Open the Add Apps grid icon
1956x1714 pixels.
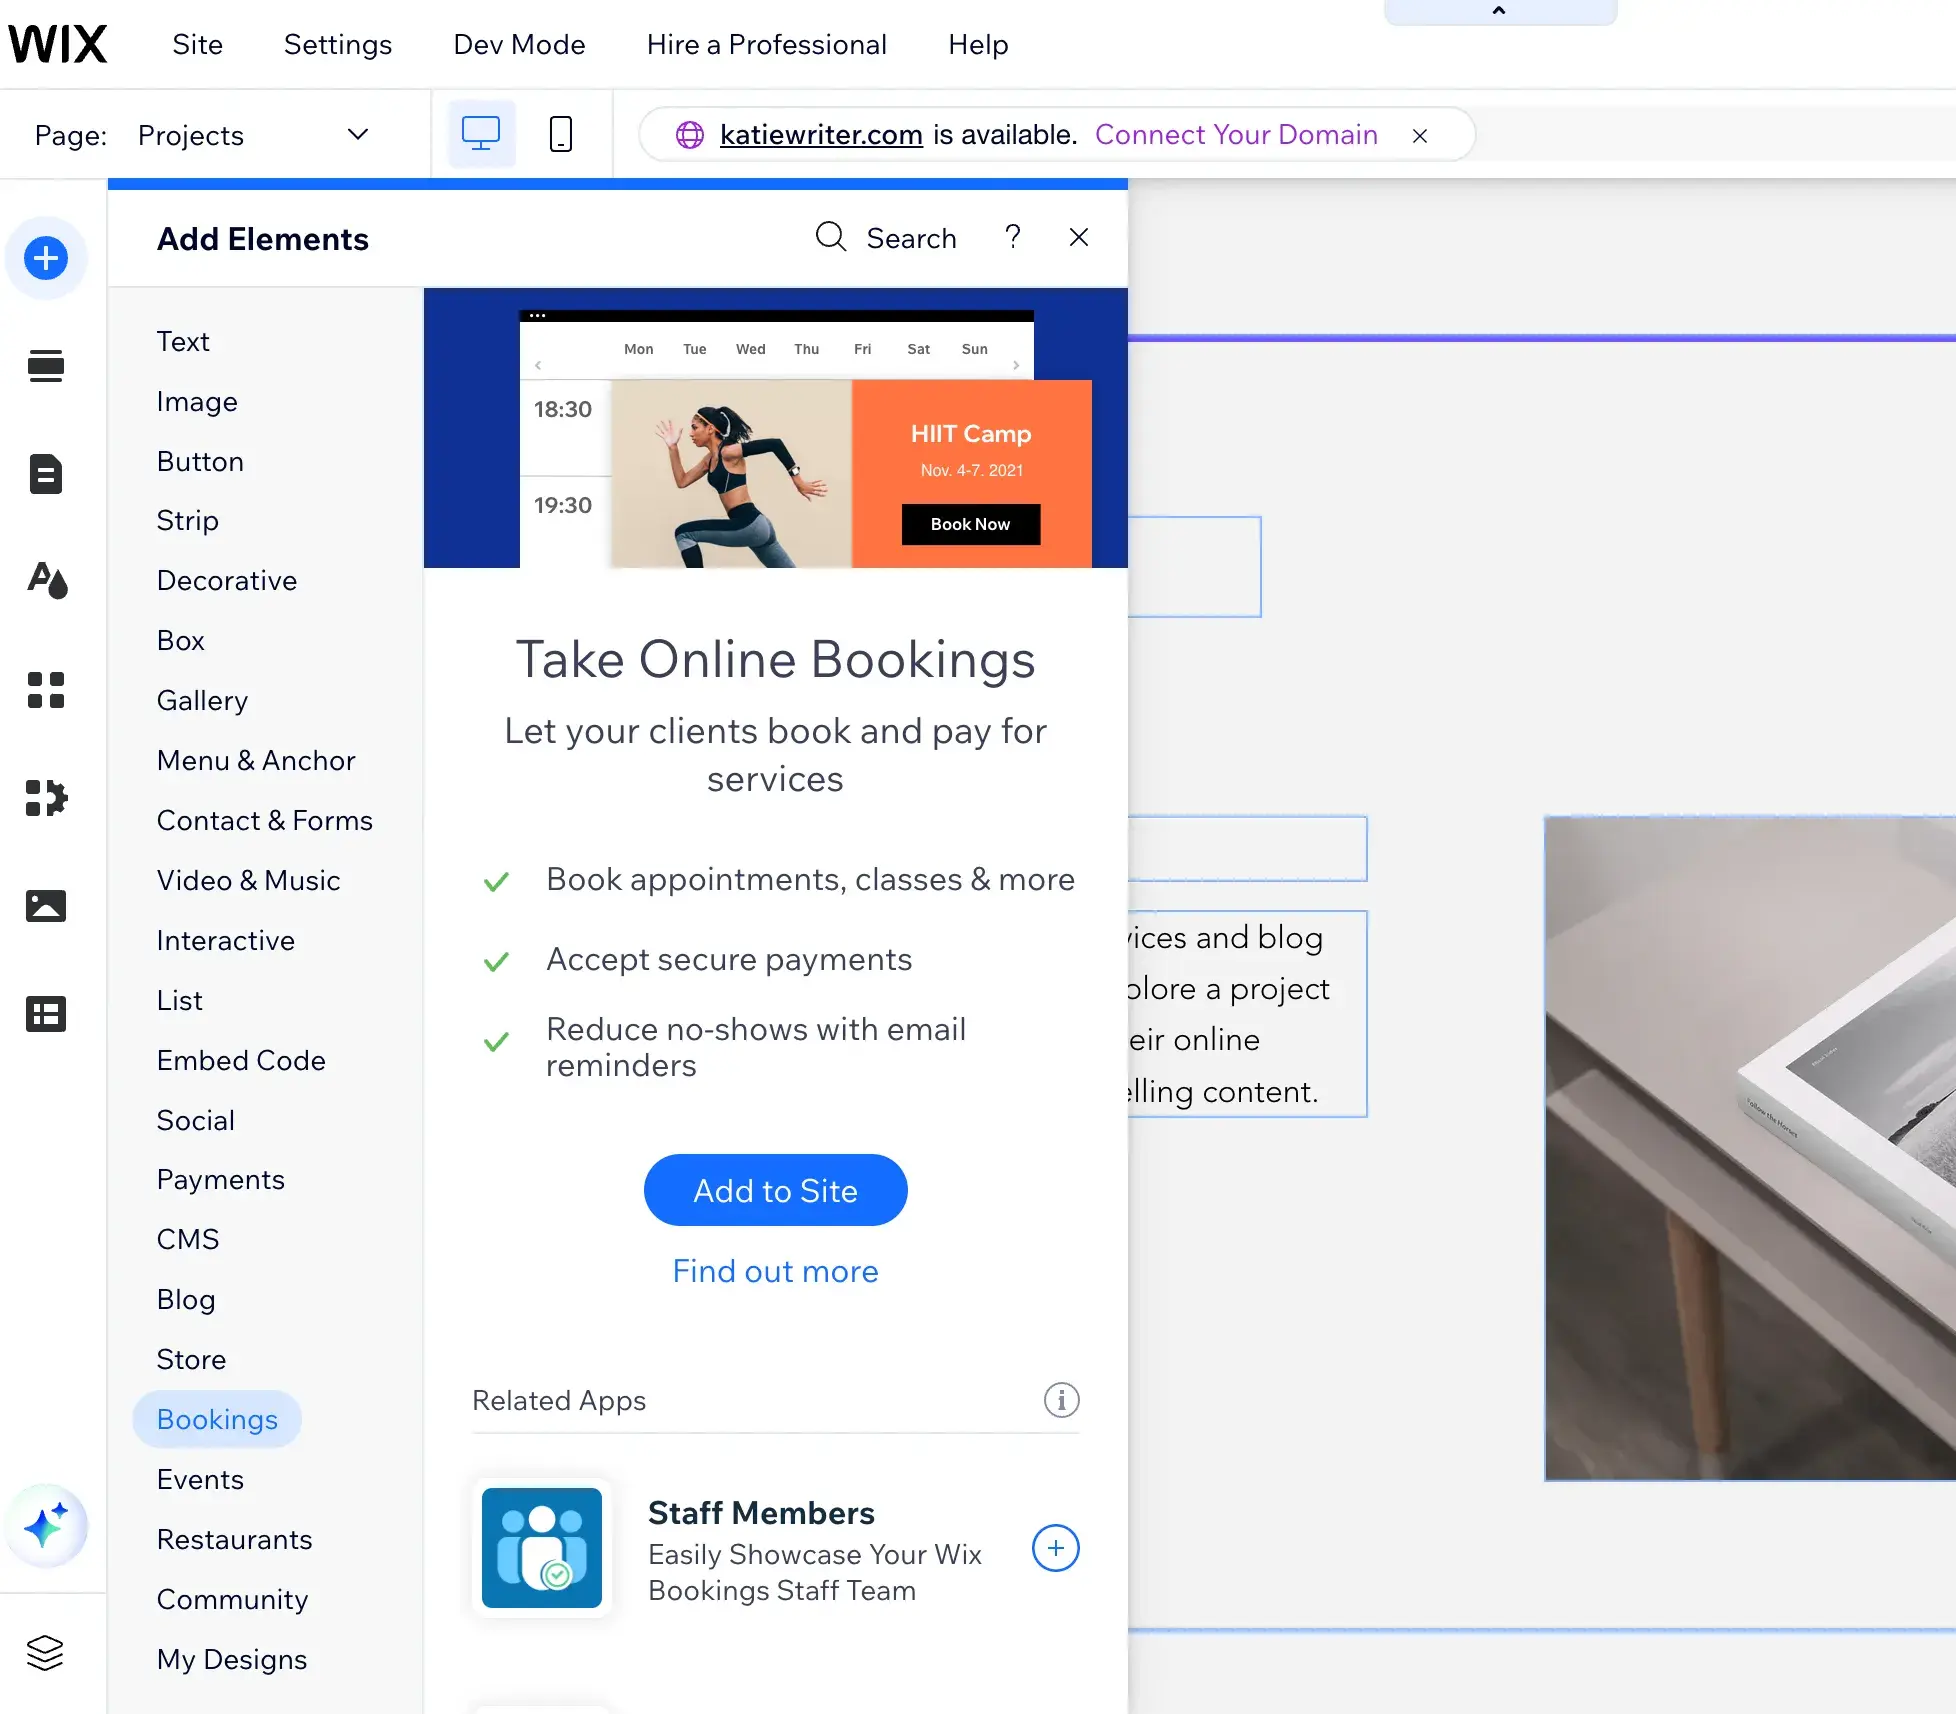click(46, 690)
